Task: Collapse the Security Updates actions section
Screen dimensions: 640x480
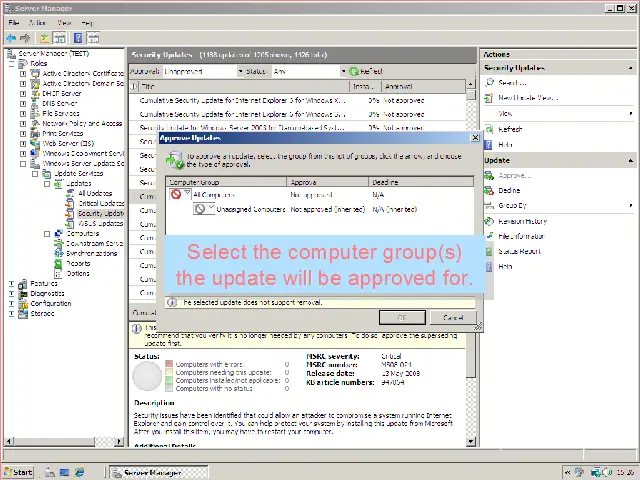Action: pos(631,68)
